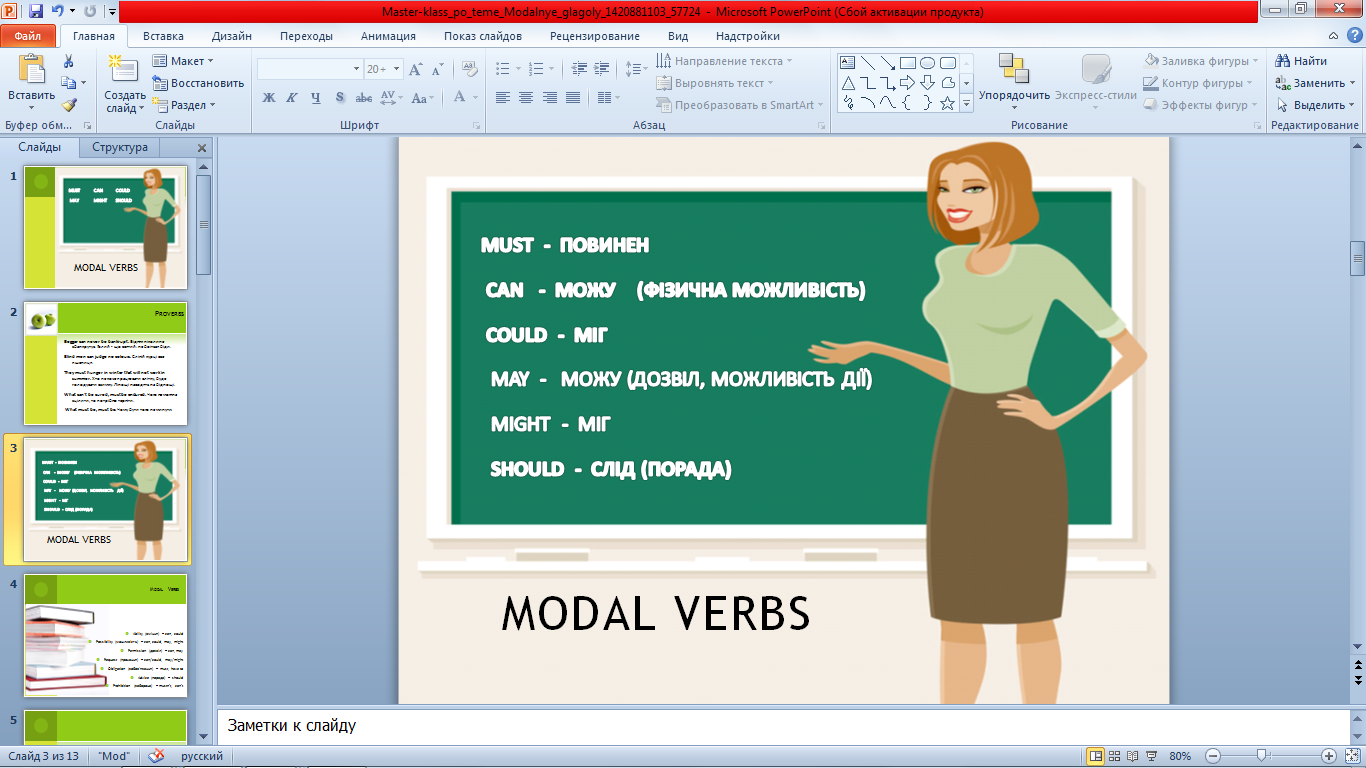Toggle bold formatting (Ж)
Screen dimensions: 1366x768
268,97
